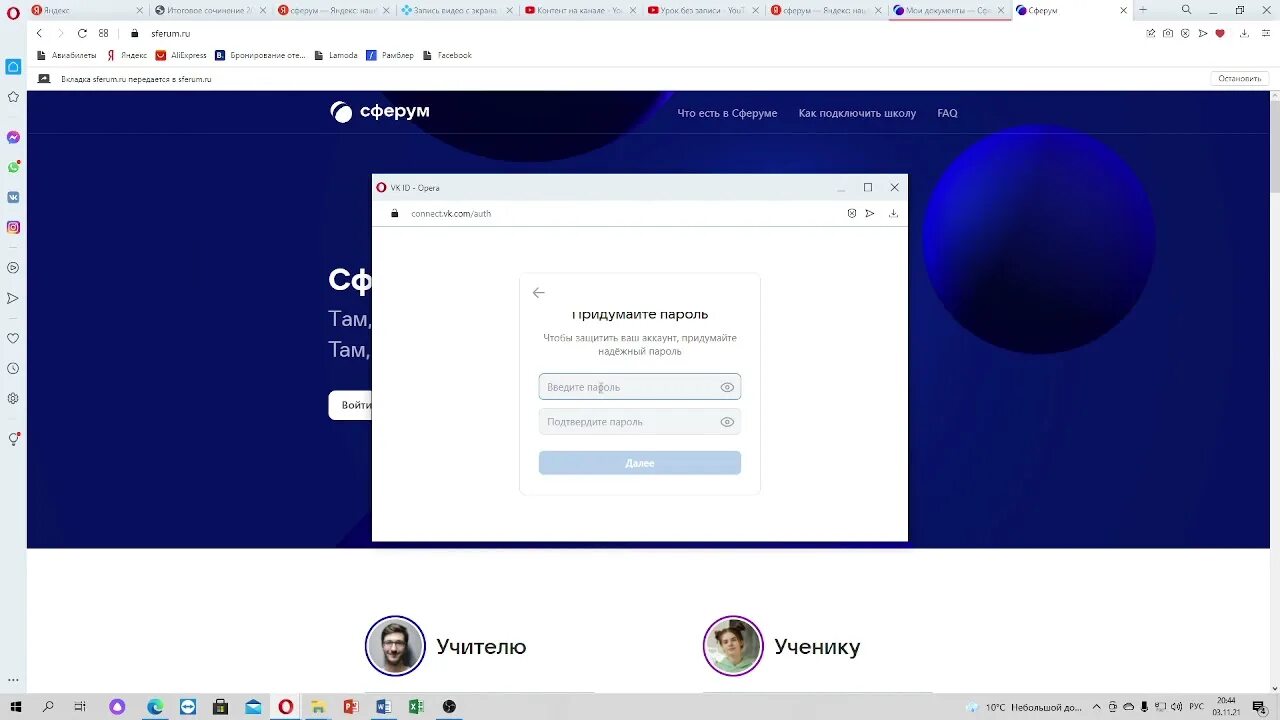The height and width of the screenshot is (720, 1280).
Task: Open VK in Opera sidebar
Action: pyautogui.click(x=13, y=197)
